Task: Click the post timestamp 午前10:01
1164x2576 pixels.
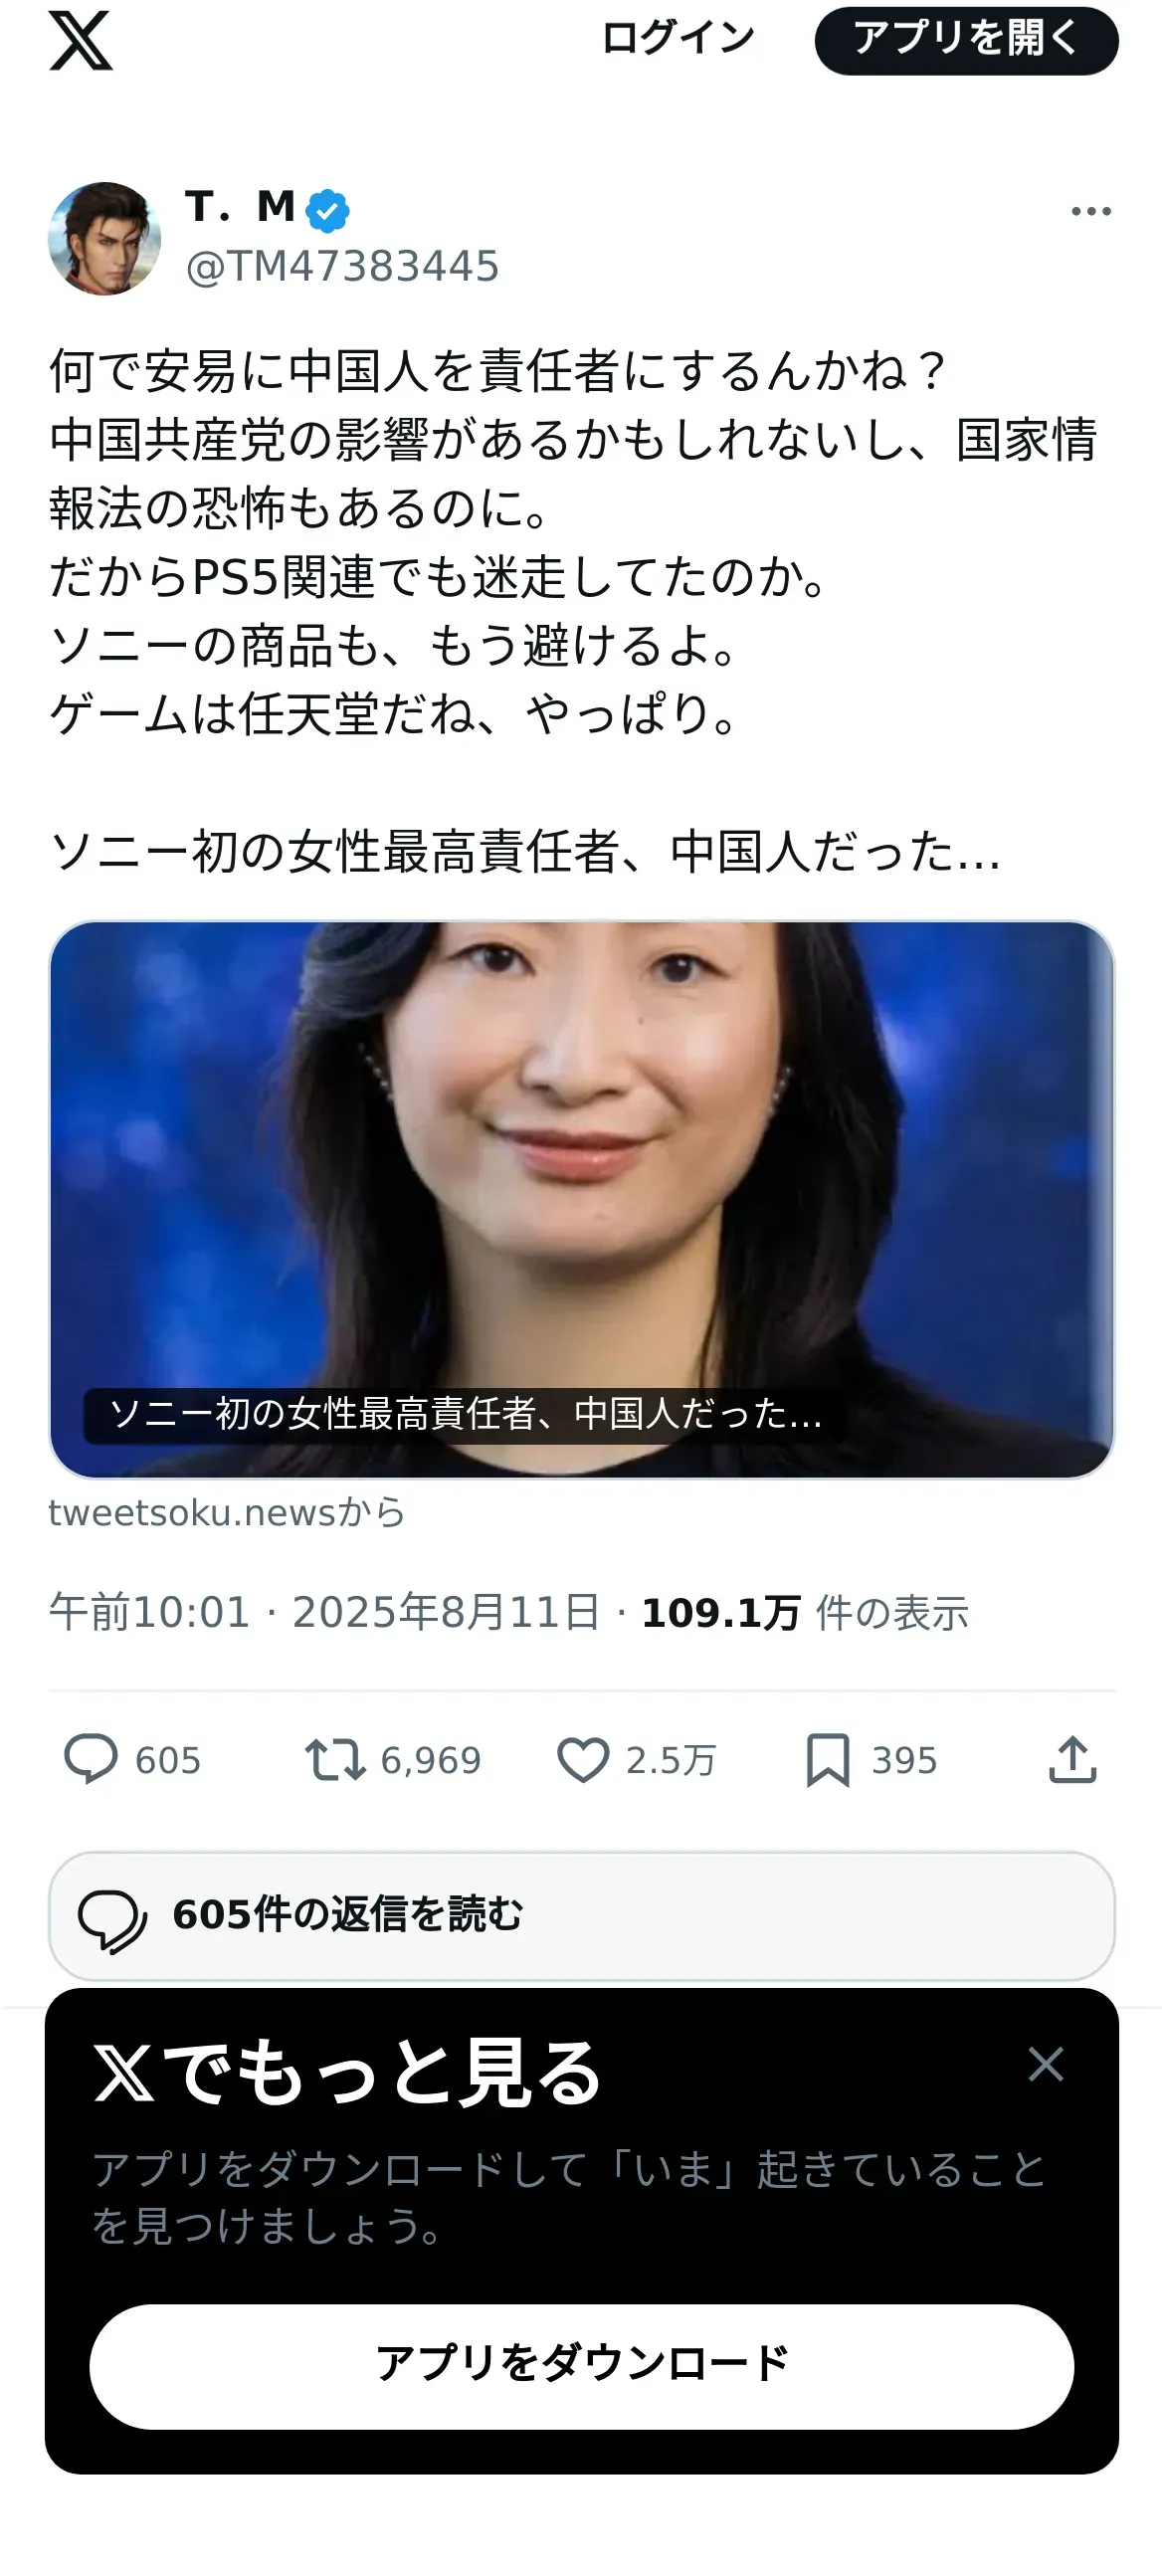Action: pos(149,1612)
